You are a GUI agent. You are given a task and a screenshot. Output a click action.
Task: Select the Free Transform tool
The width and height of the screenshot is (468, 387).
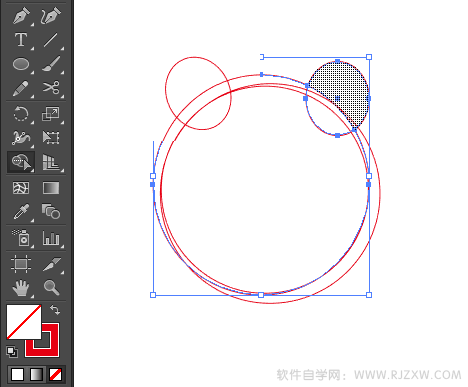click(51, 137)
